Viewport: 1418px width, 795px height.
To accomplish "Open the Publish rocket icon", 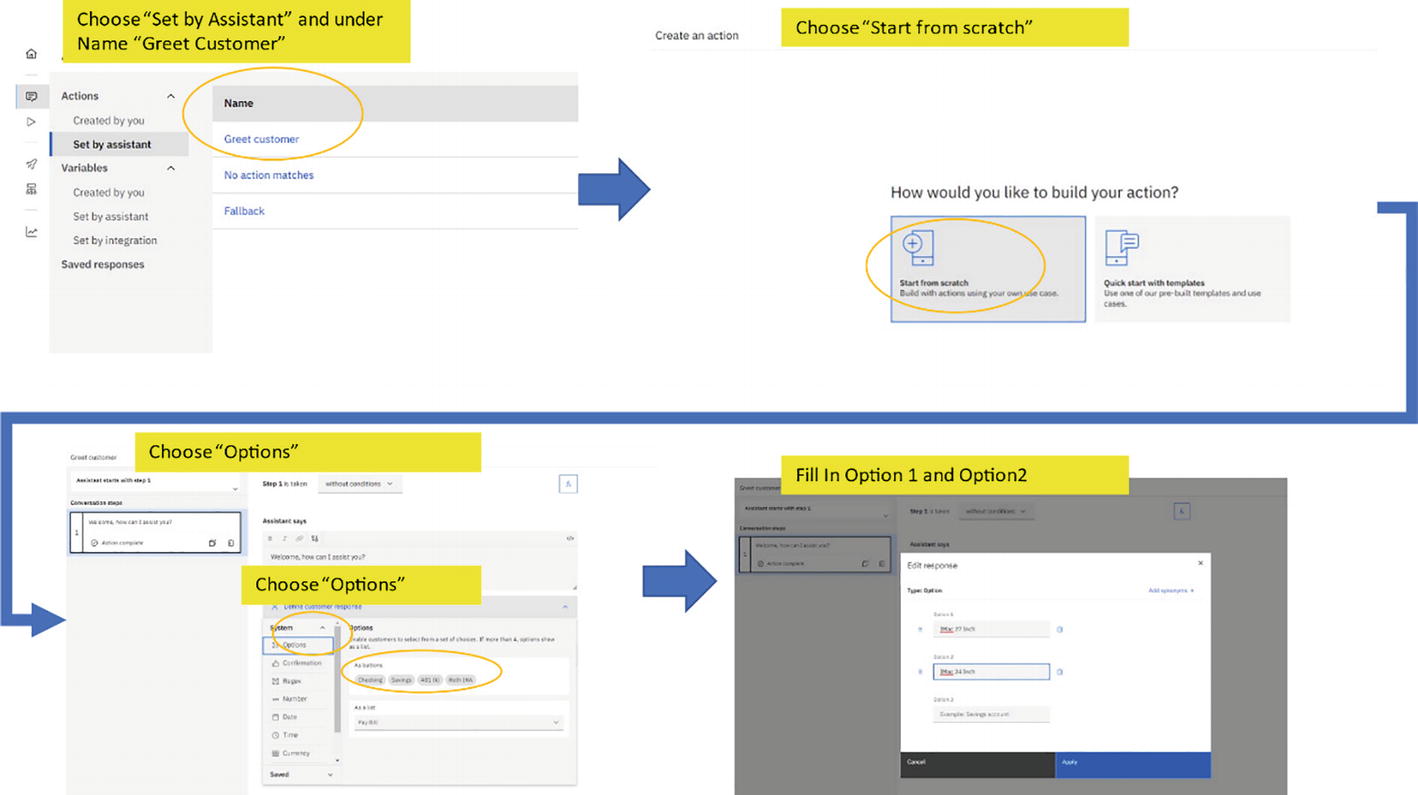I will coord(31,164).
